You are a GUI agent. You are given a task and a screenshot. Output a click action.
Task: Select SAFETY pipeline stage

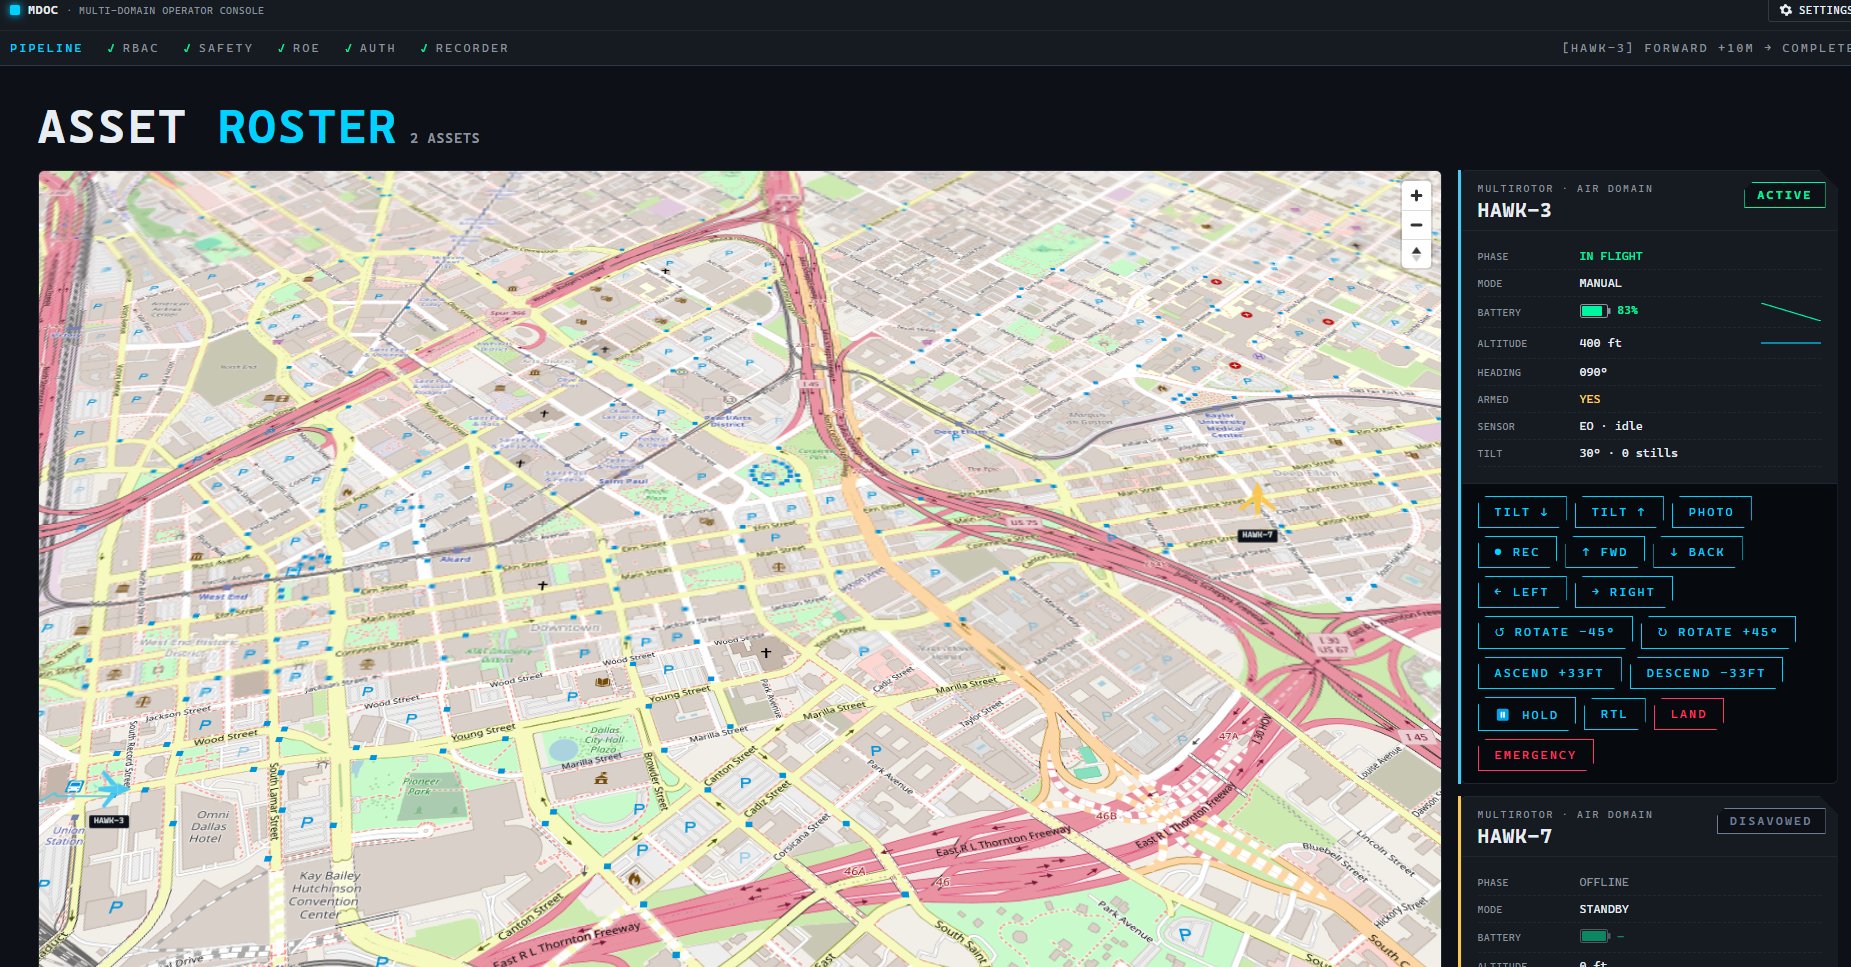pos(218,48)
